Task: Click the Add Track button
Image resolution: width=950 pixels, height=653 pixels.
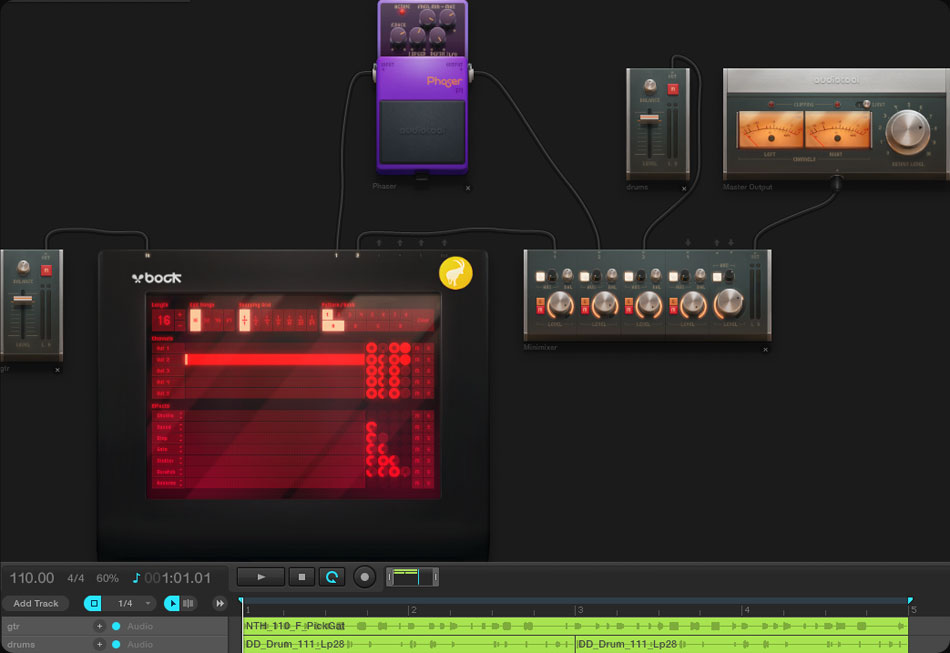Action: coord(36,603)
